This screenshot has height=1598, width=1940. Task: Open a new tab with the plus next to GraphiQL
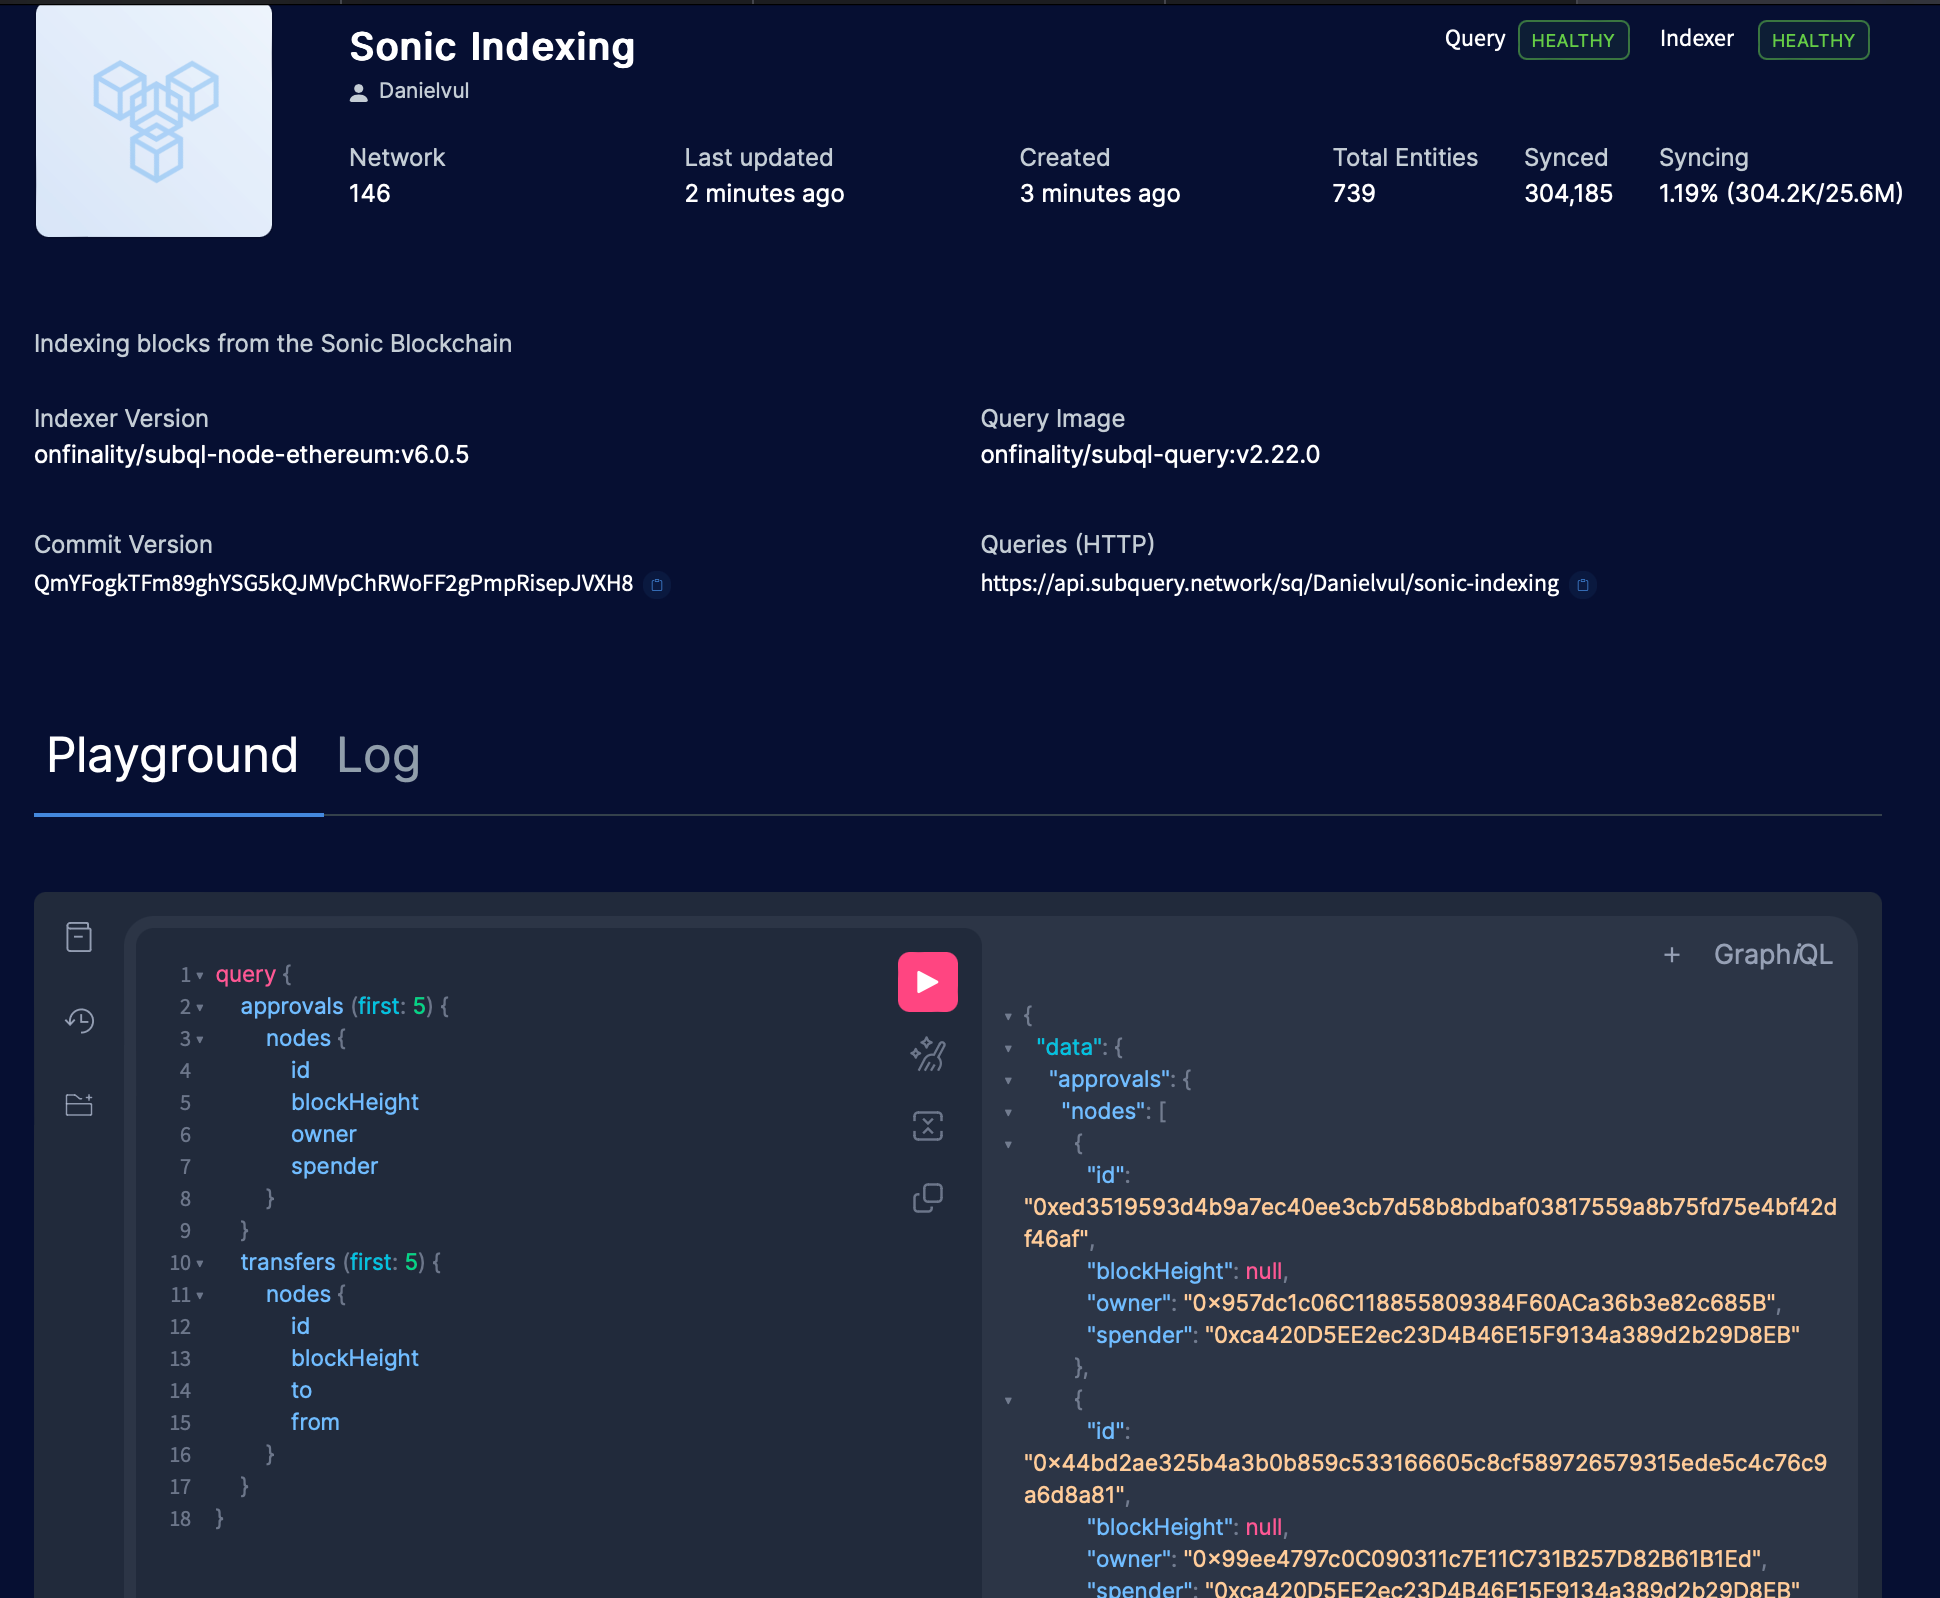click(x=1671, y=954)
